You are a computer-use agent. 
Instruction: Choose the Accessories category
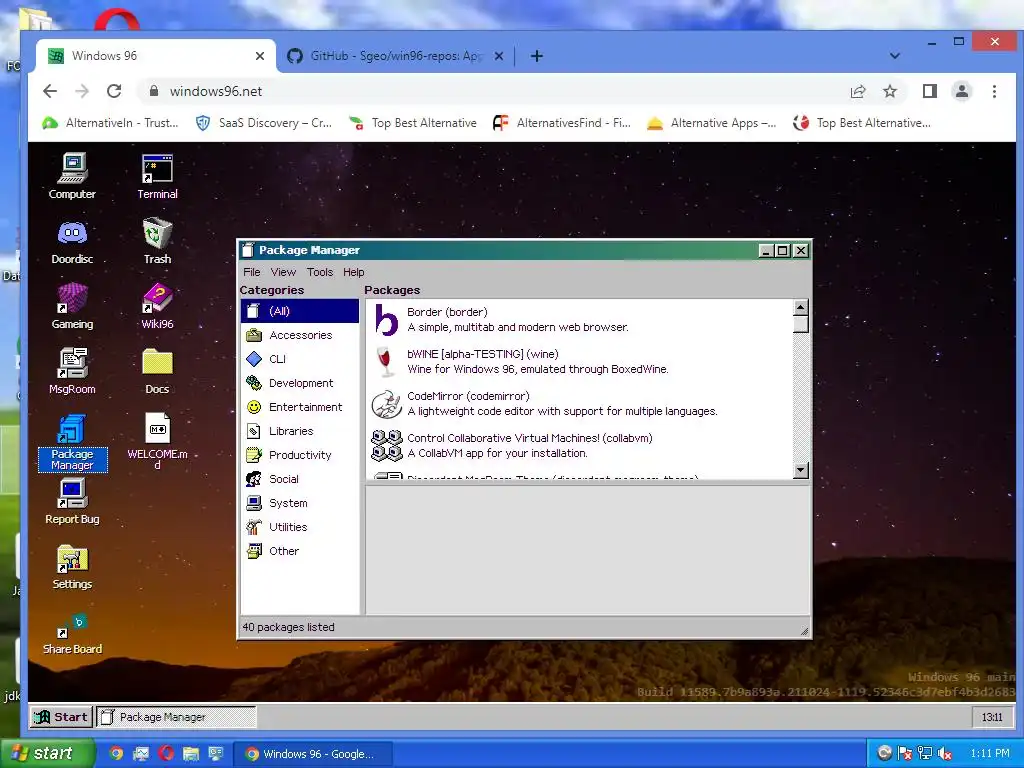[x=300, y=335]
